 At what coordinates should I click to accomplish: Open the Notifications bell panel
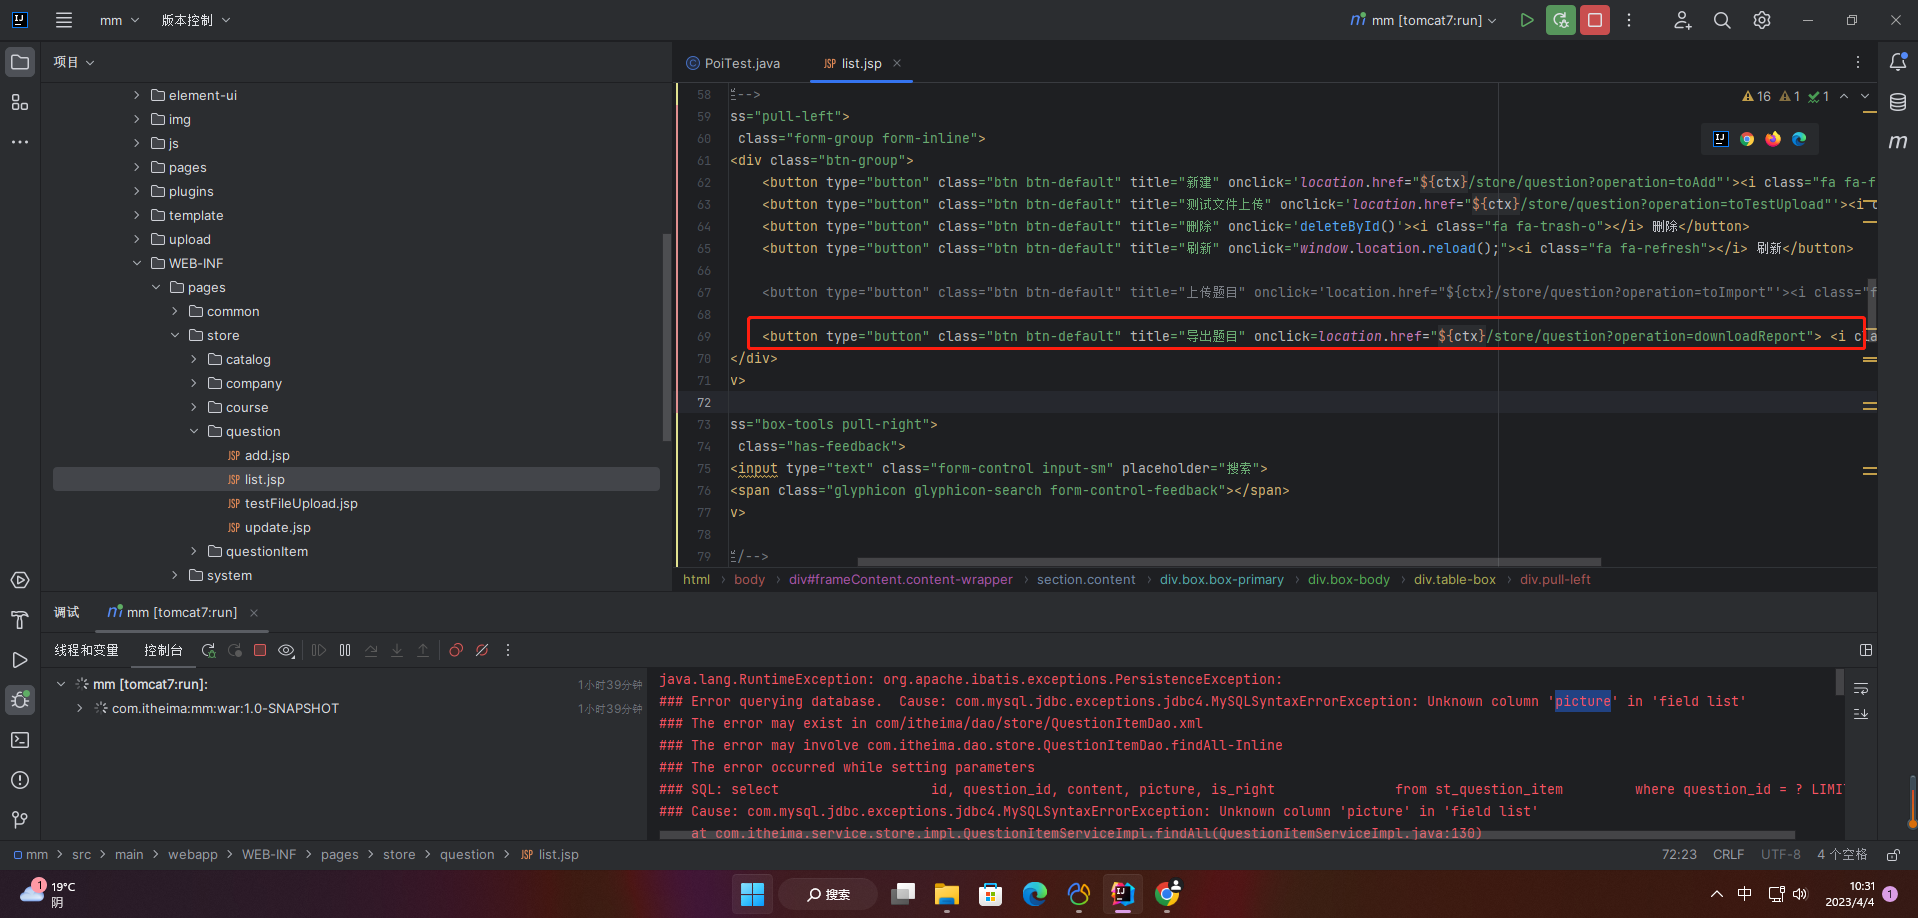(1897, 62)
